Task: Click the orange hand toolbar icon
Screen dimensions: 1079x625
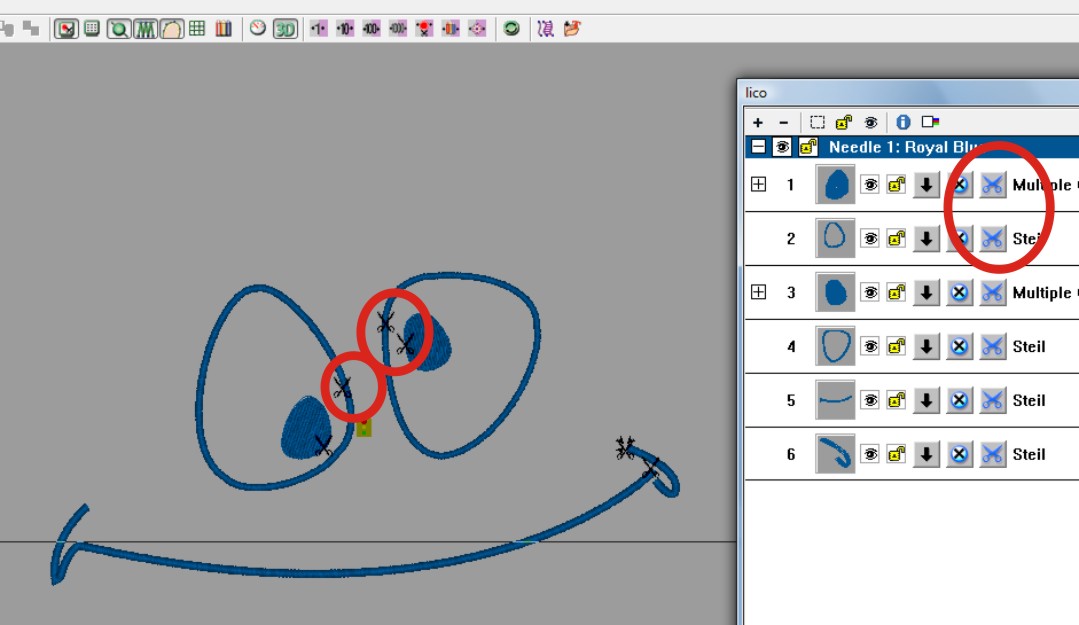Action: click(572, 29)
